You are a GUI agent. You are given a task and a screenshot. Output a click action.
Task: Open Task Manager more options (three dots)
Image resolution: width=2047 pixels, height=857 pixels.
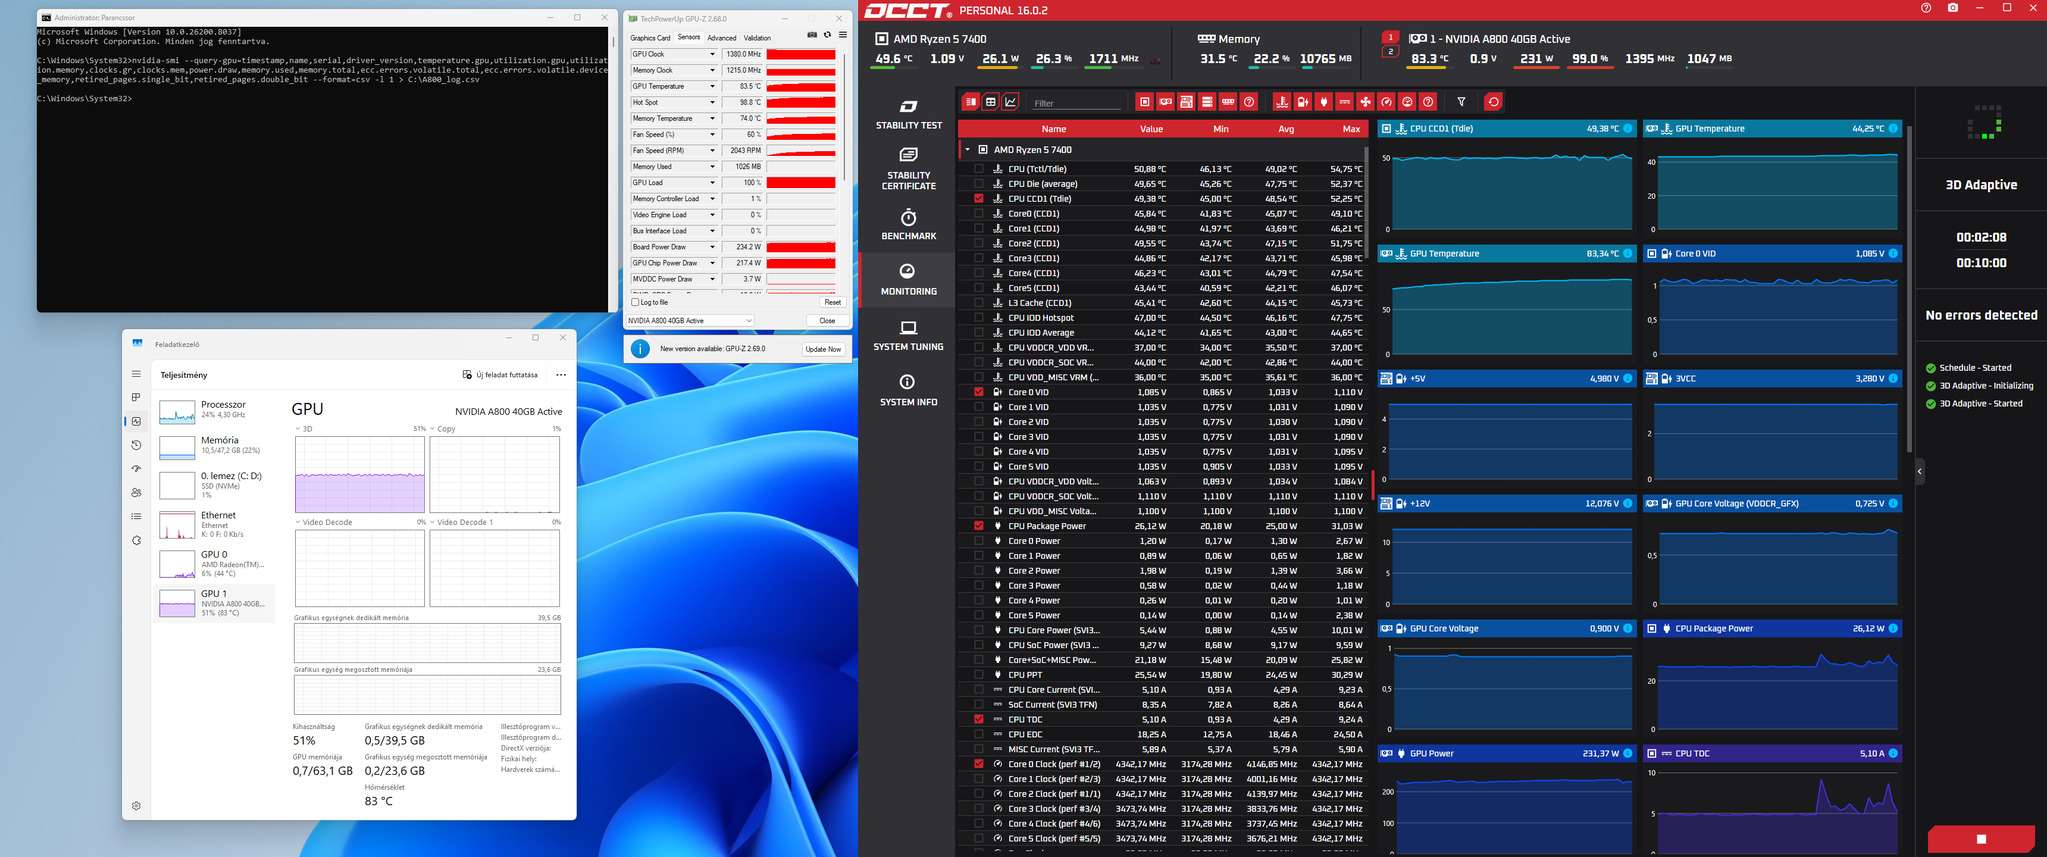[x=561, y=375]
